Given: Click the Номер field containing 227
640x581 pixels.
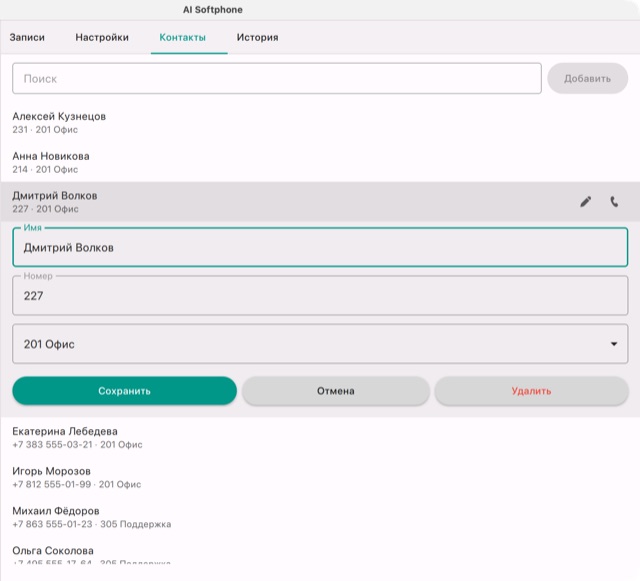Looking at the screenshot, I should (x=320, y=296).
